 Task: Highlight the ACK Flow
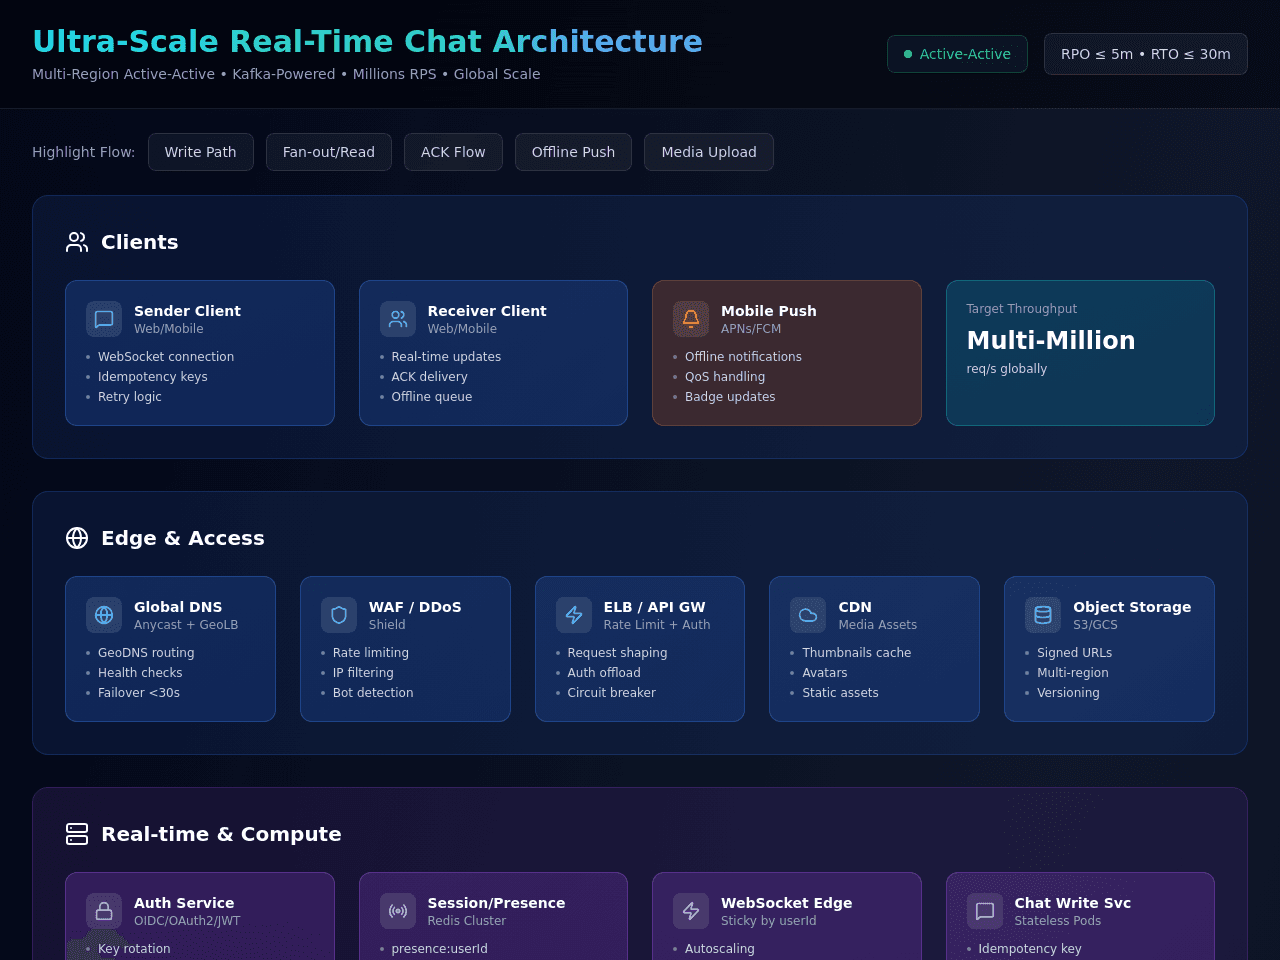pyautogui.click(x=453, y=152)
